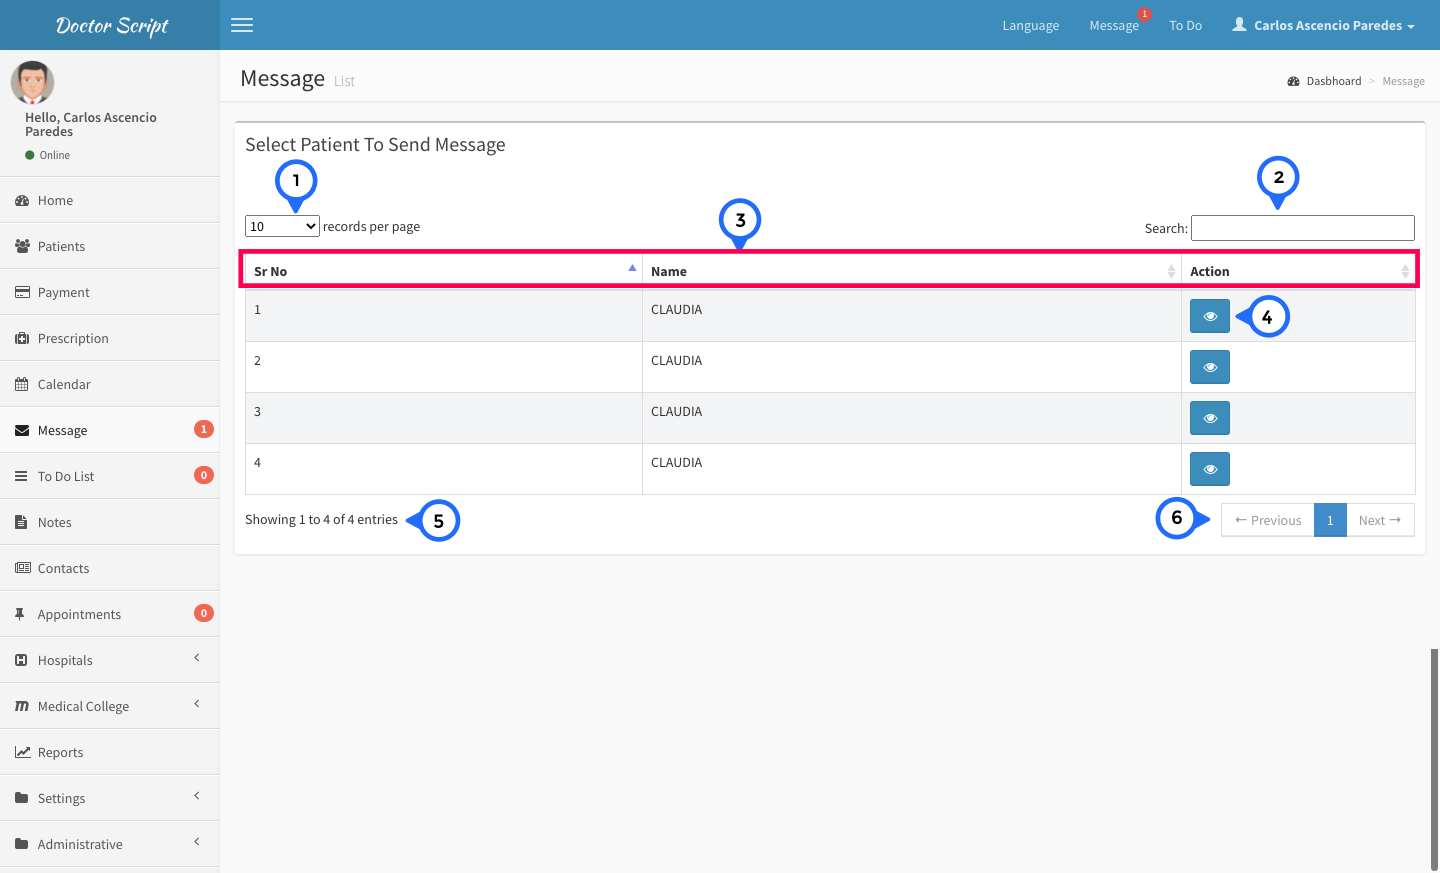Click the Payment credit card icon
Image resolution: width=1440 pixels, height=873 pixels.
point(22,292)
